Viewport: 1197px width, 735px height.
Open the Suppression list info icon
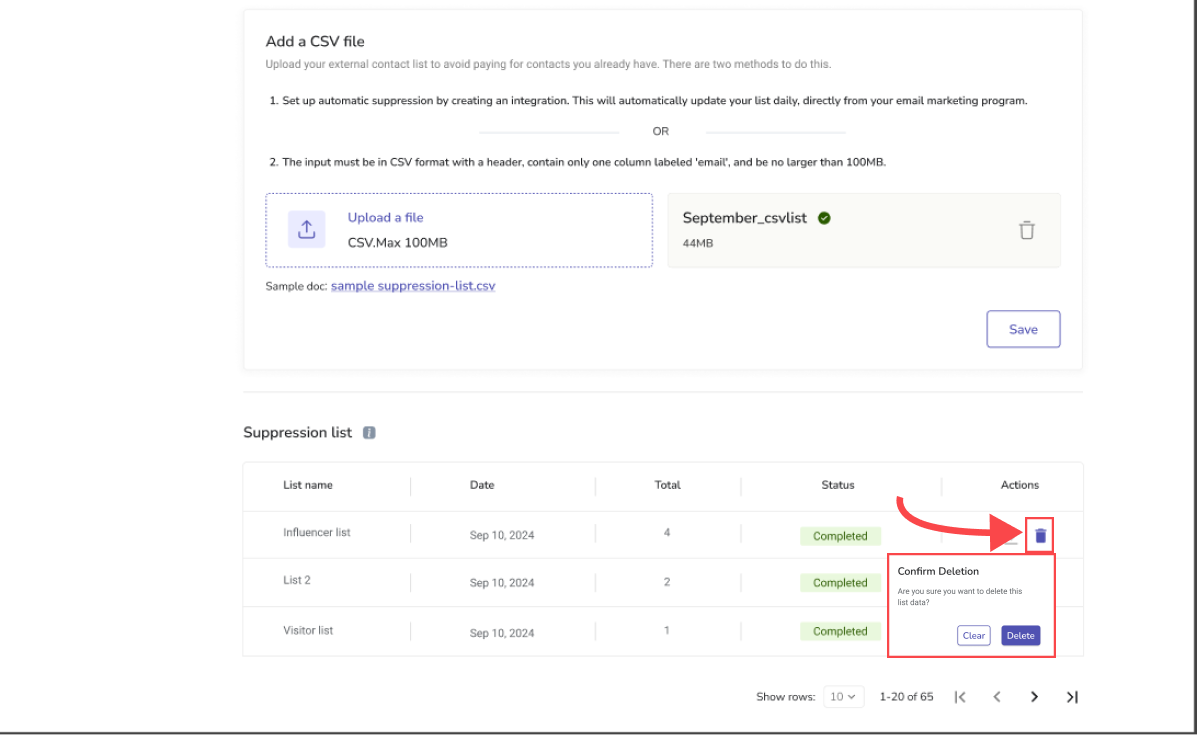point(369,433)
